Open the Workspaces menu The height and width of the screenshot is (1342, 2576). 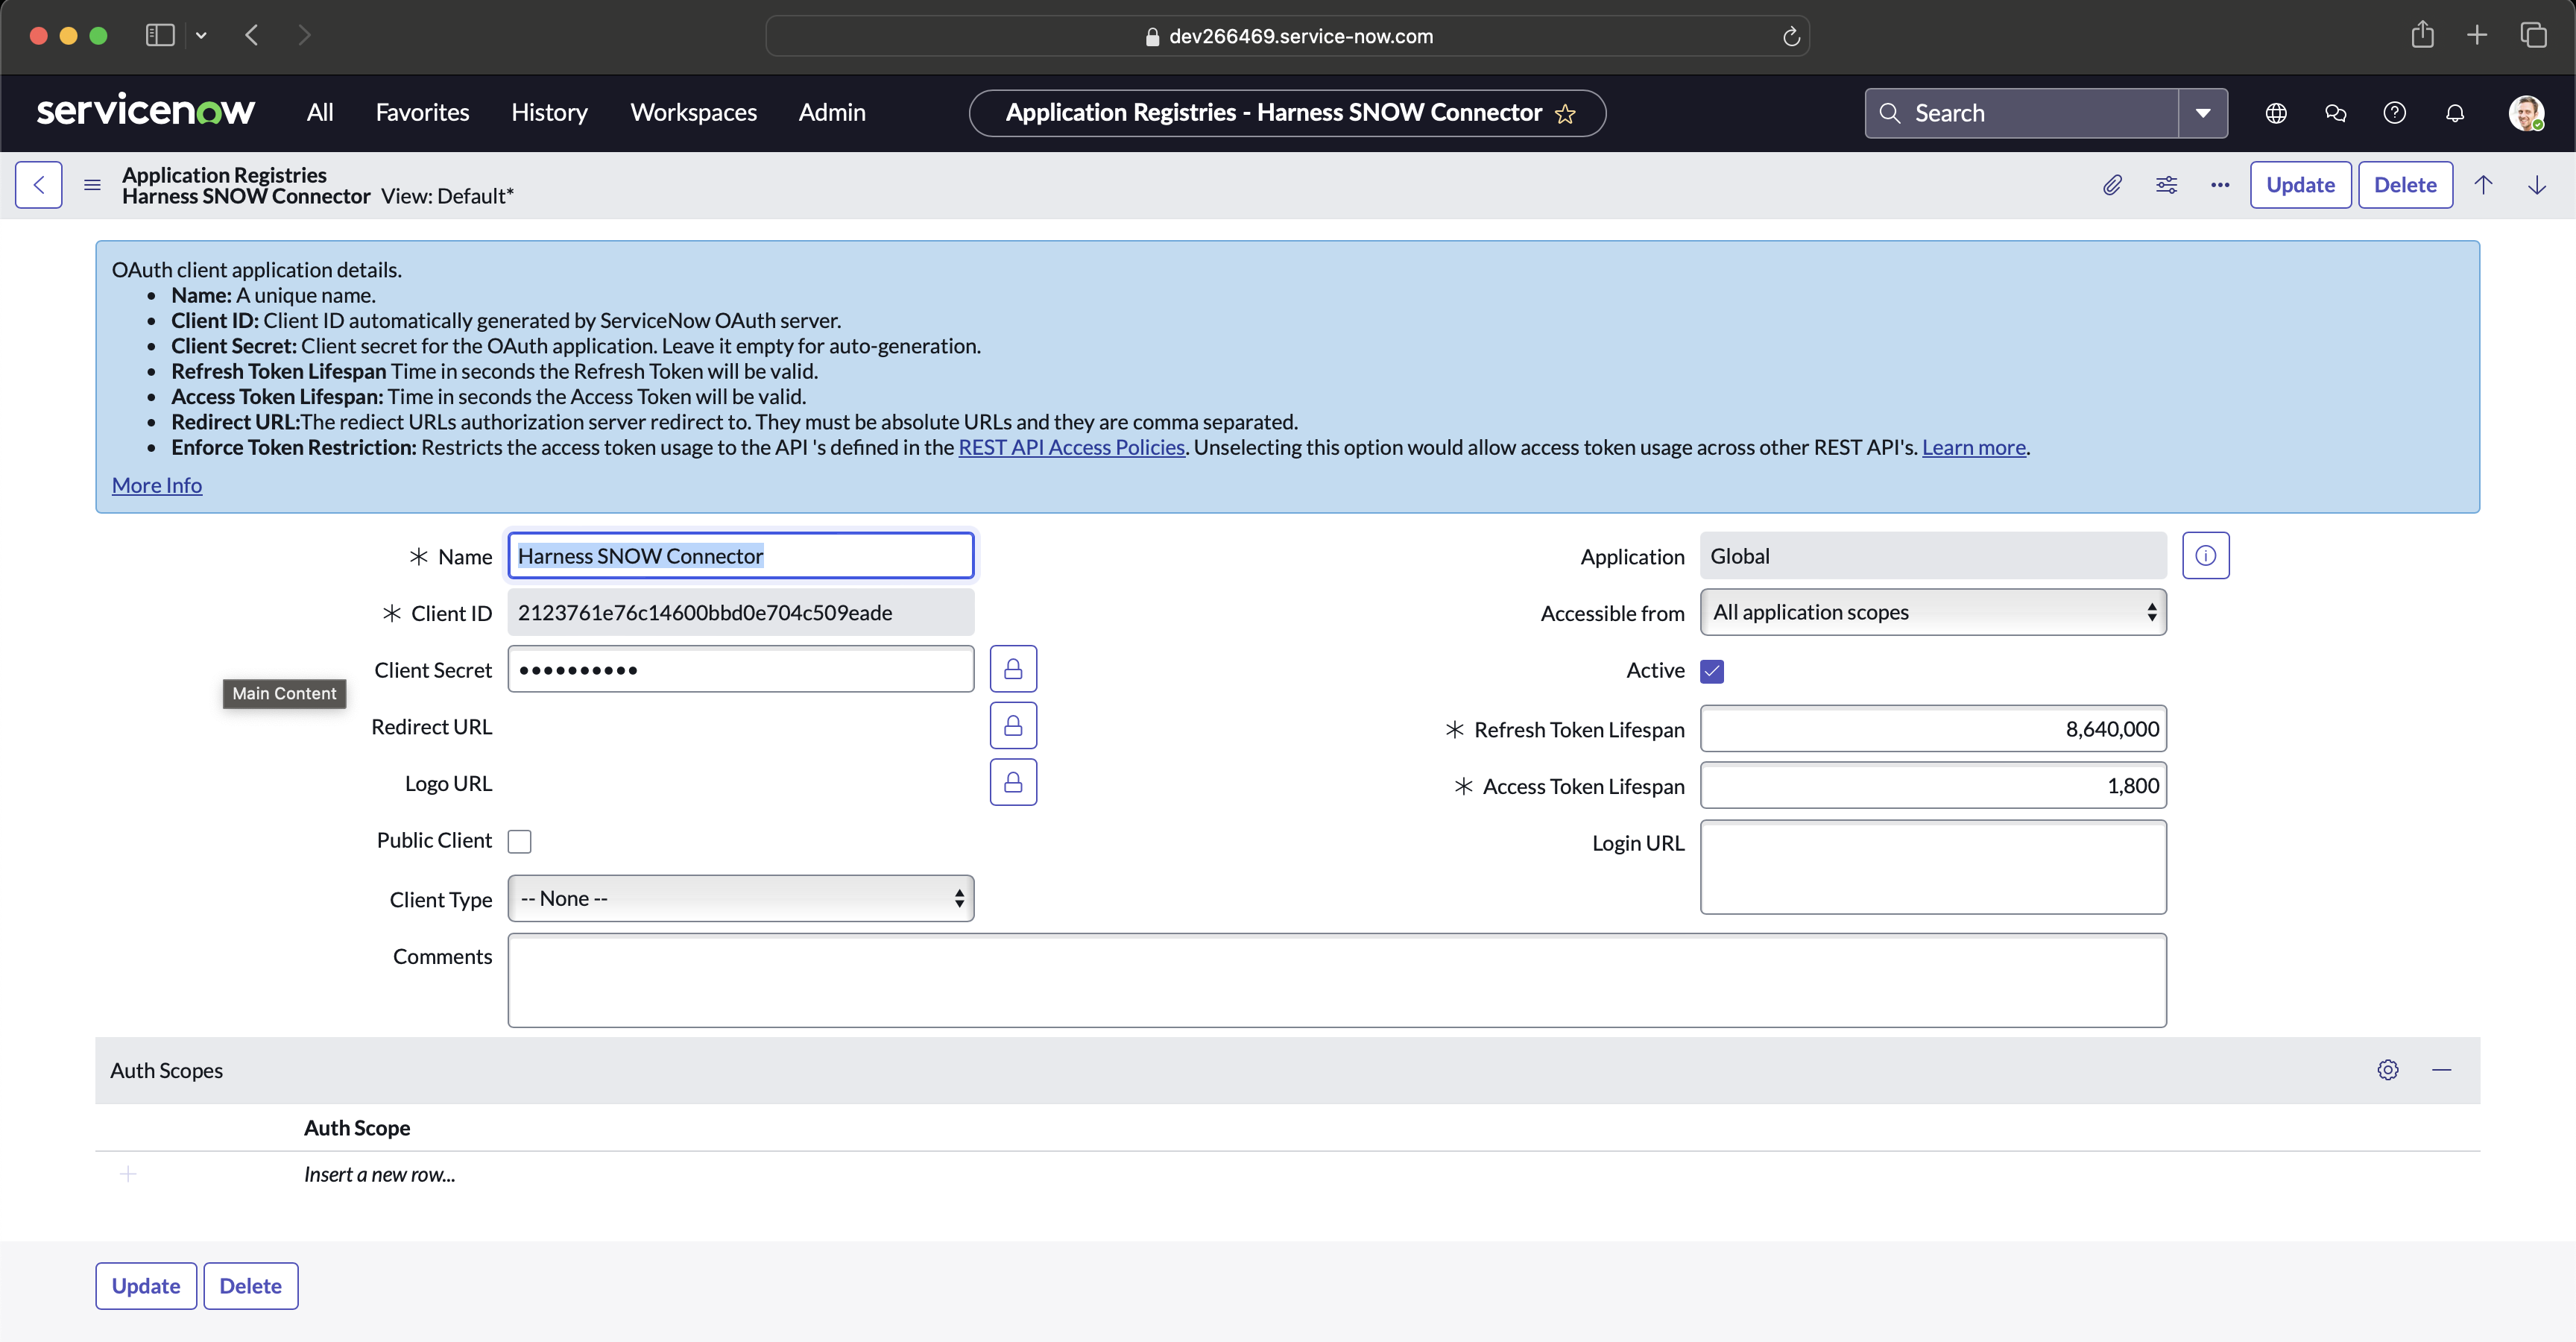(x=693, y=113)
